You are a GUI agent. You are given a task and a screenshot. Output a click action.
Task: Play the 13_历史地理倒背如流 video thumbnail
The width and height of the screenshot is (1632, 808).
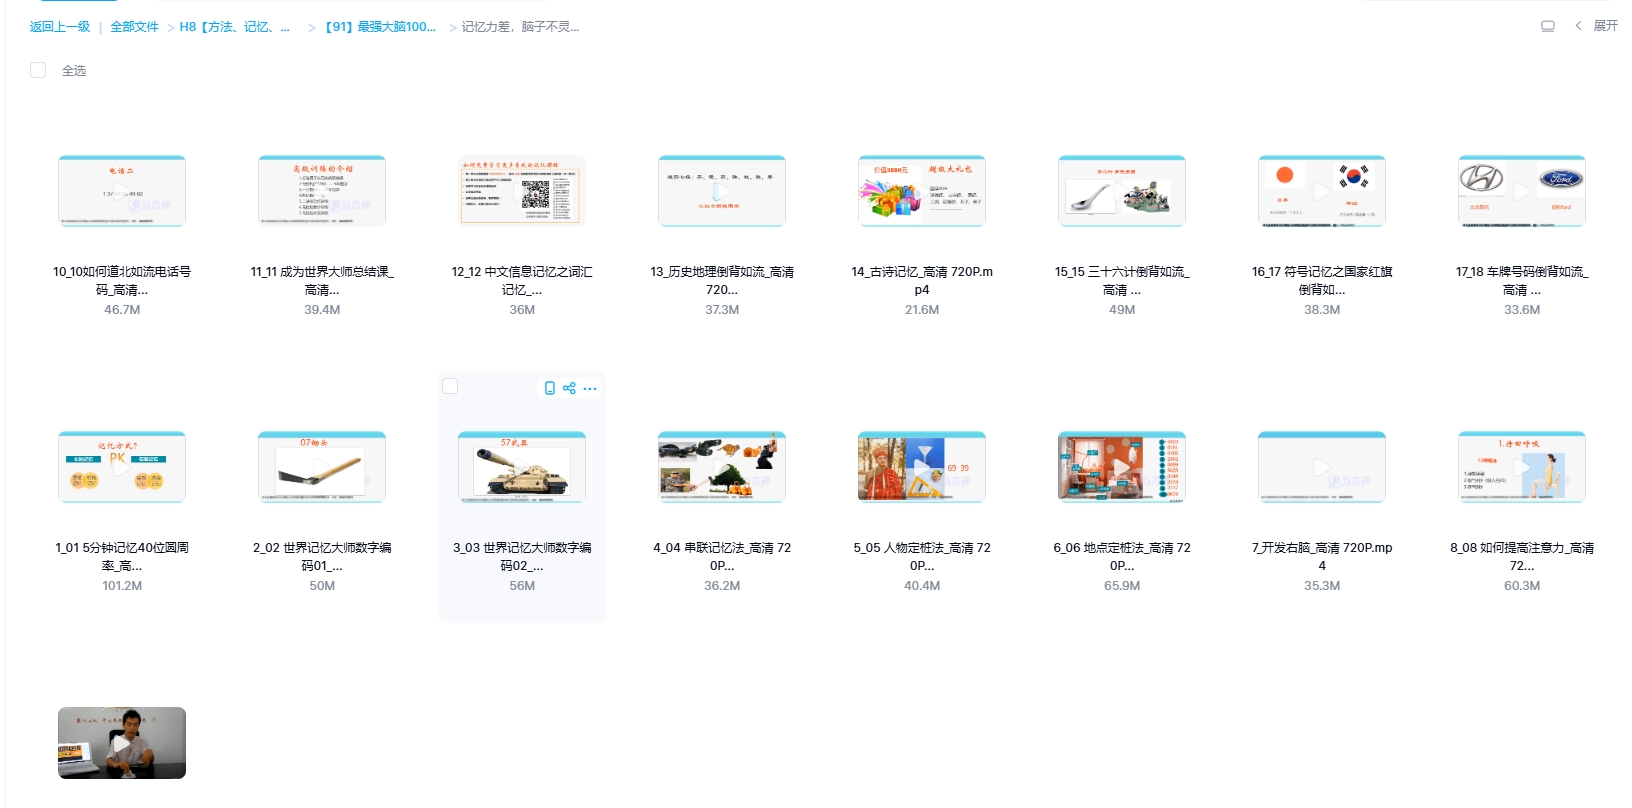coord(722,191)
